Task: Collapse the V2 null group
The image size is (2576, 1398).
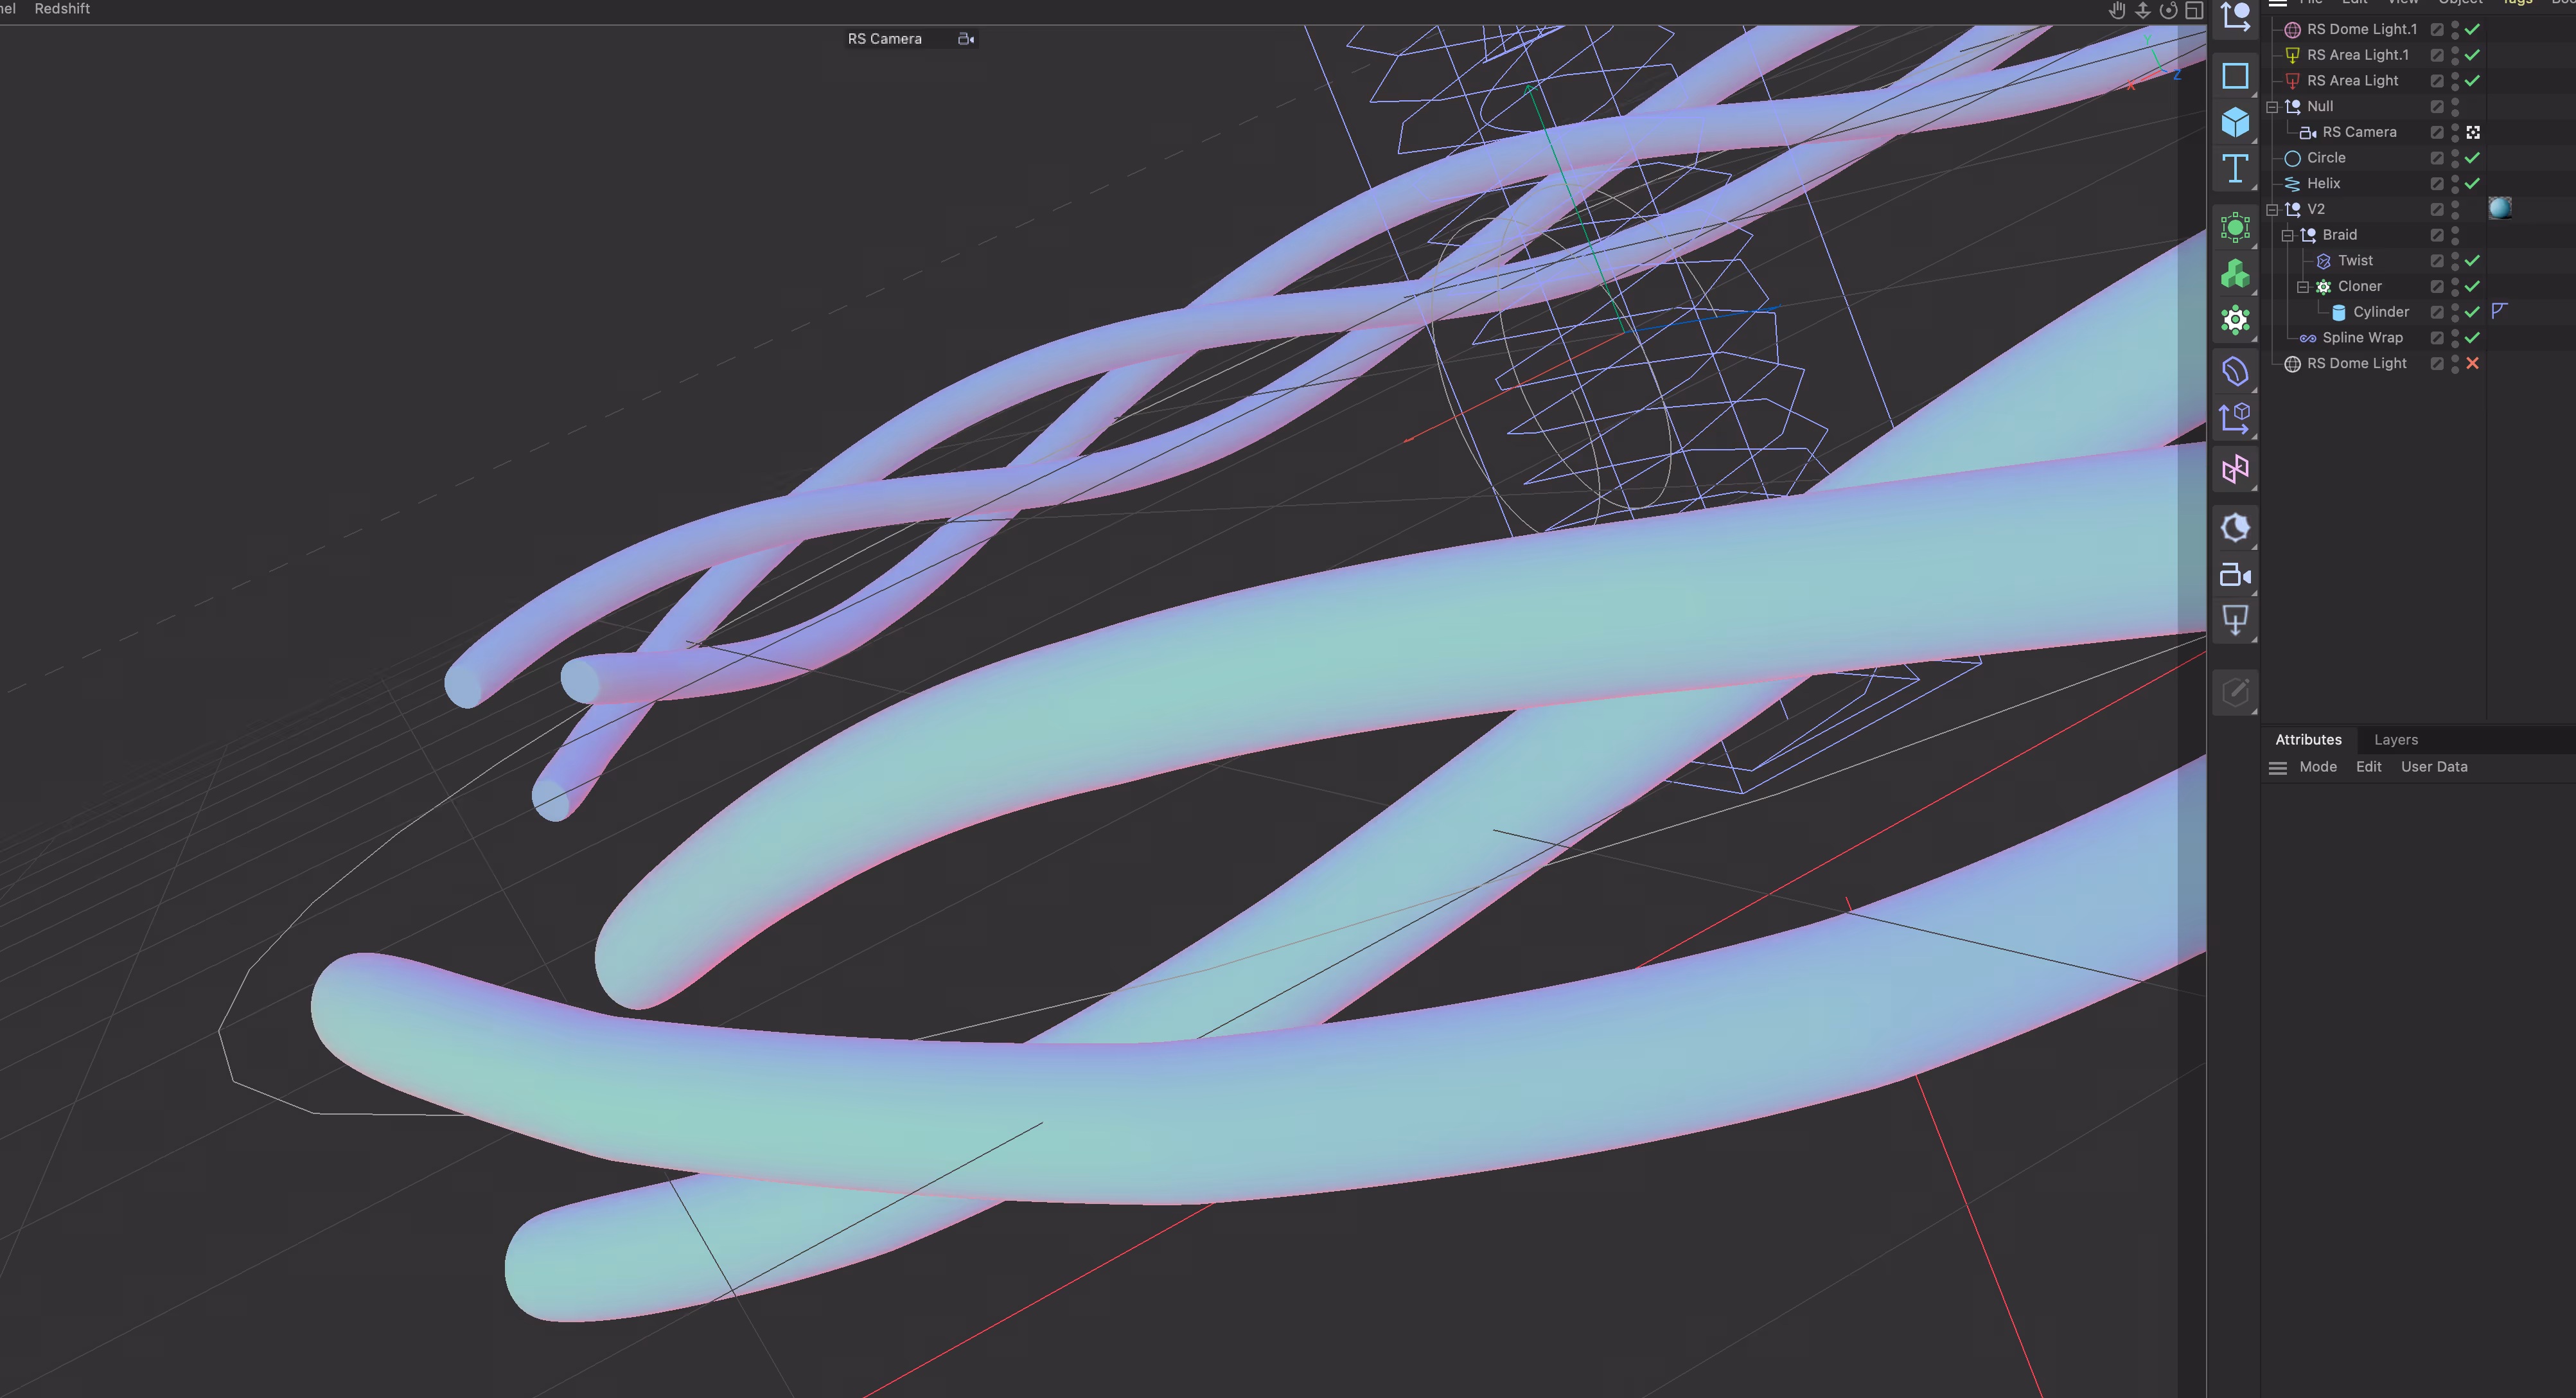Action: pyautogui.click(x=2271, y=209)
